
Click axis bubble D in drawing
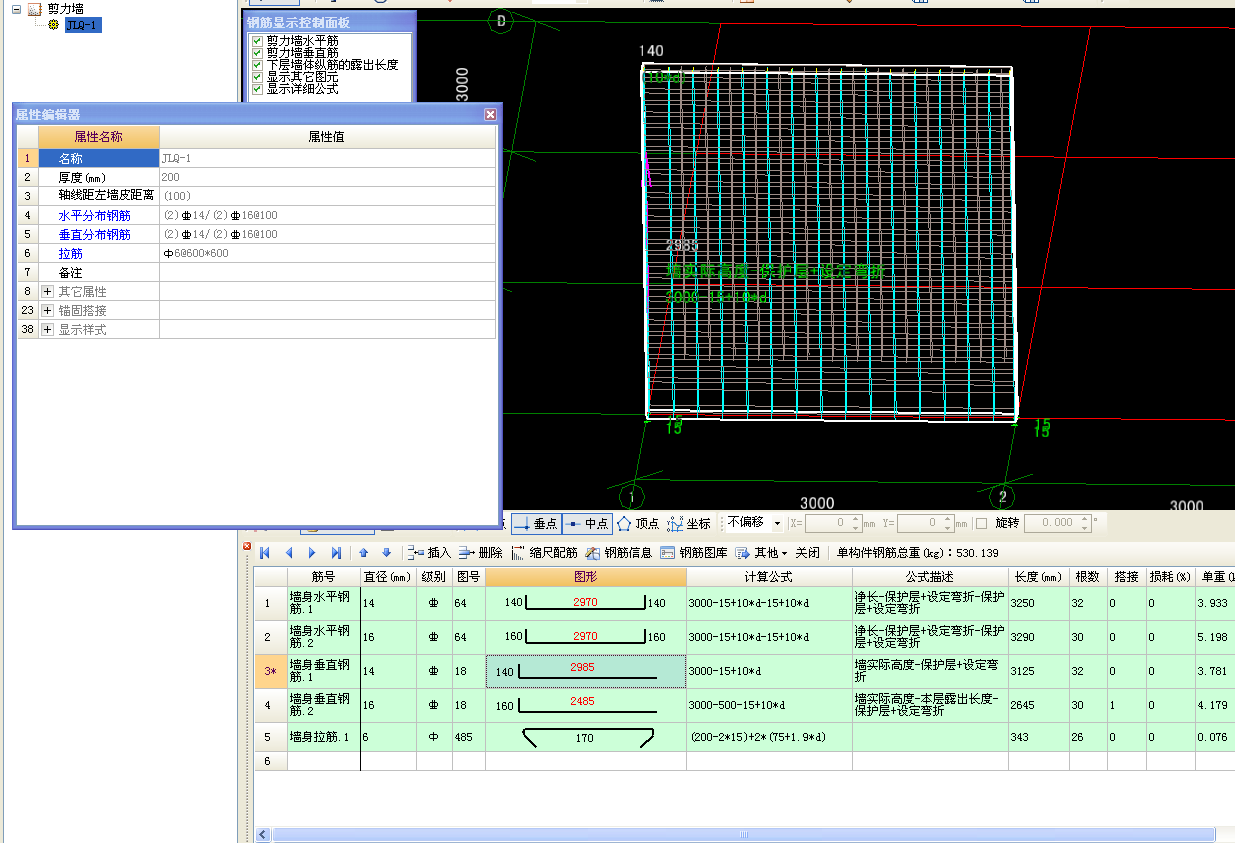click(501, 20)
